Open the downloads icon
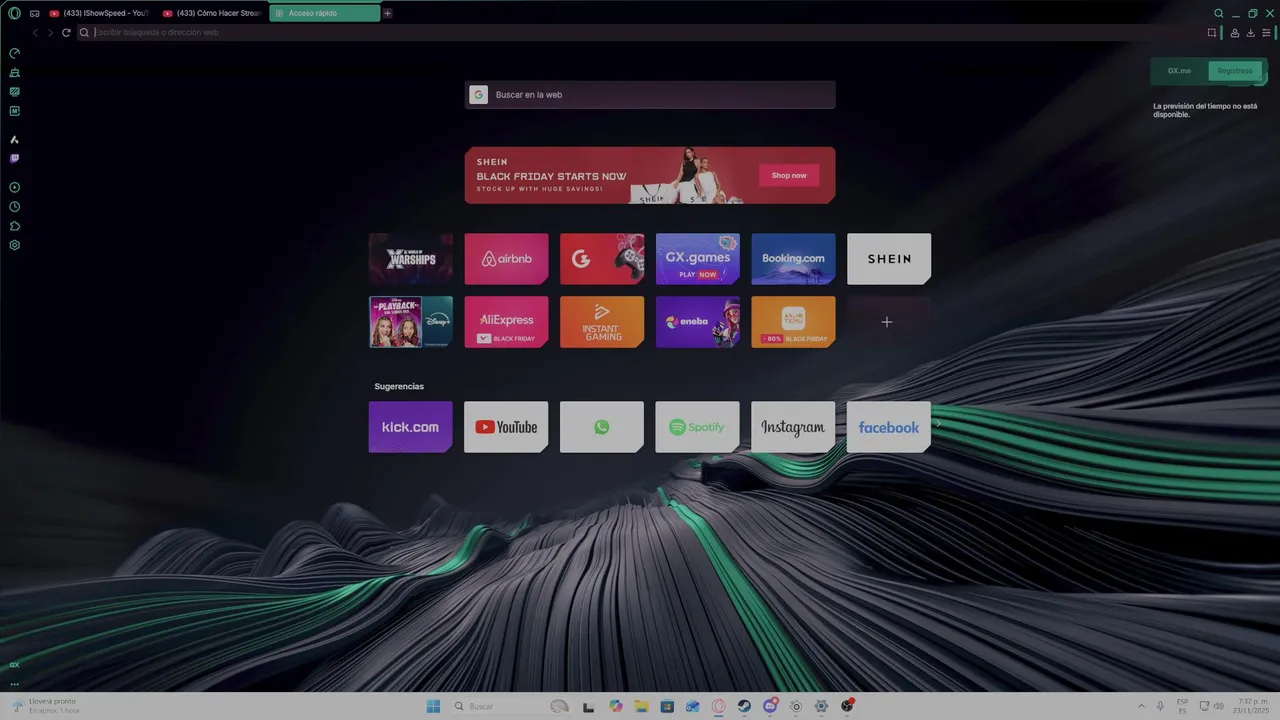This screenshot has width=1280, height=720. (1250, 32)
